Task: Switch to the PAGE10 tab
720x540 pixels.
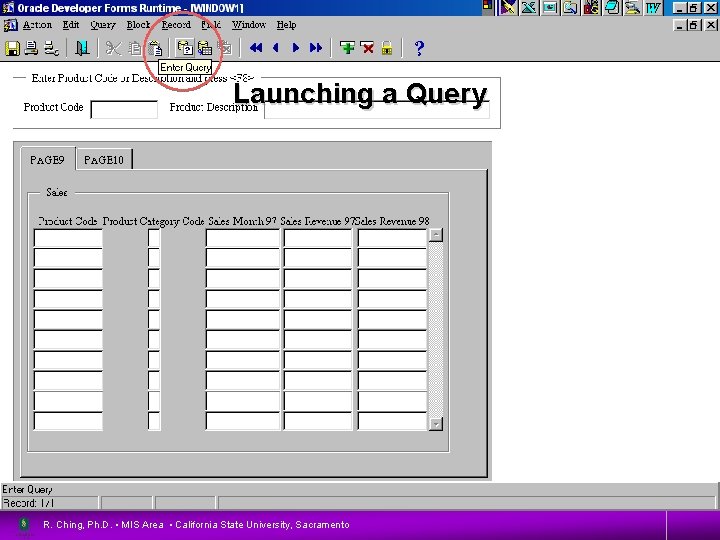Action: pos(104,159)
